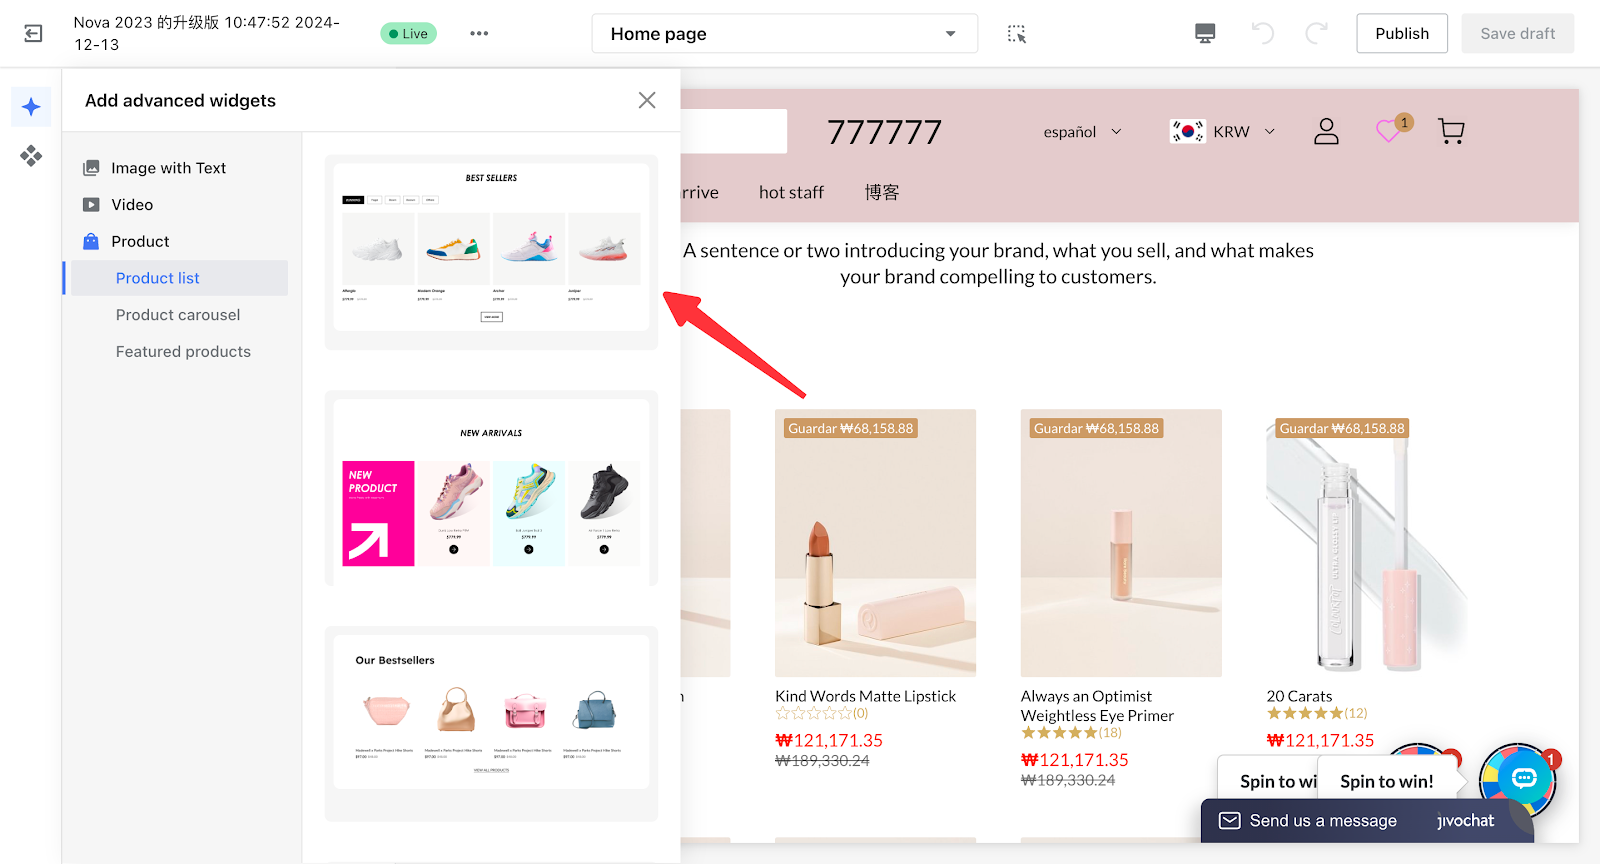Activate the element inspector selection tool

pyautogui.click(x=1017, y=34)
